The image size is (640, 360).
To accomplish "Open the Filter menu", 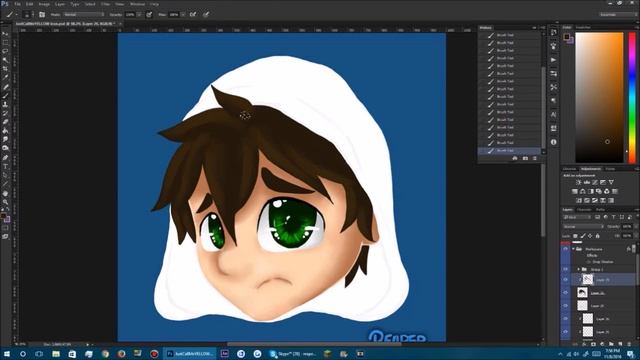I will pos(105,4).
